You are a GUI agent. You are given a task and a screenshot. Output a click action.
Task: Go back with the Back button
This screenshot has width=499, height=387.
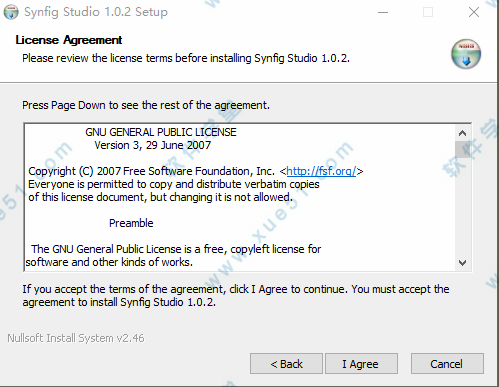click(286, 364)
